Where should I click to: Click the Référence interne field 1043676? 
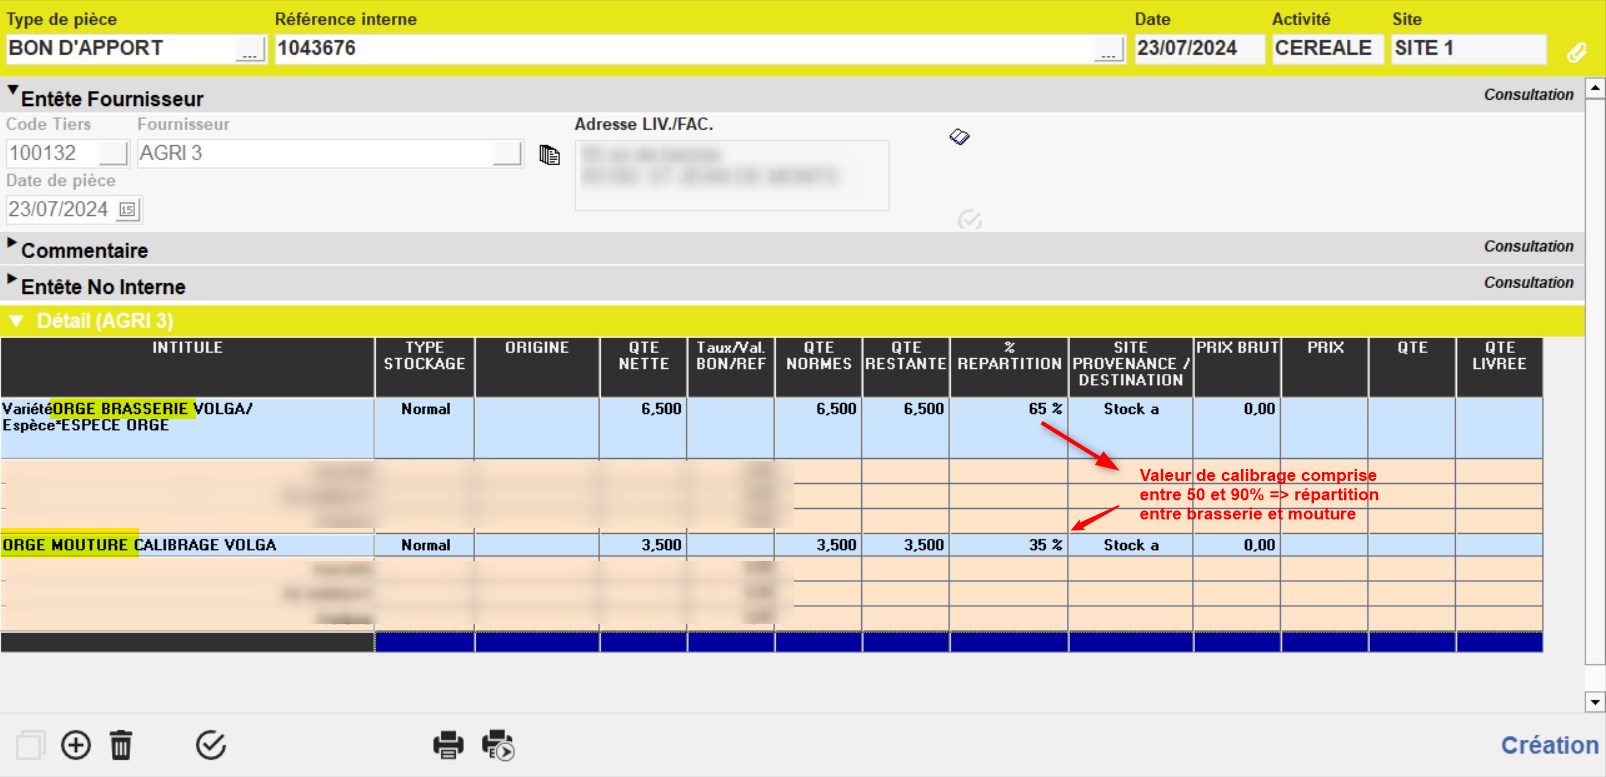(x=680, y=49)
